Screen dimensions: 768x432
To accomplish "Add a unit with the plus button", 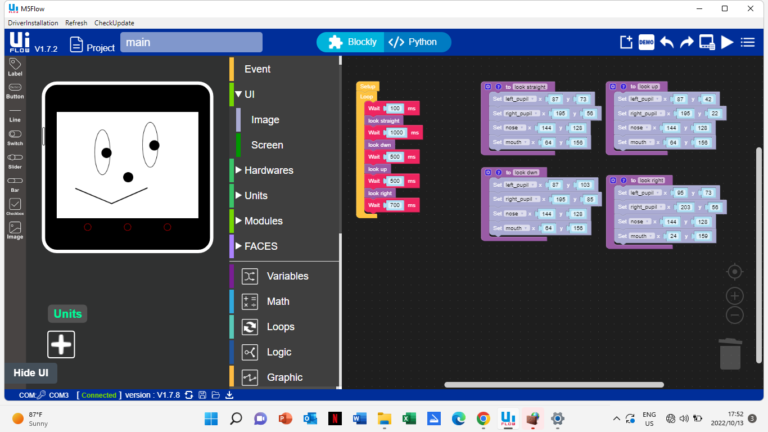I will 61,344.
